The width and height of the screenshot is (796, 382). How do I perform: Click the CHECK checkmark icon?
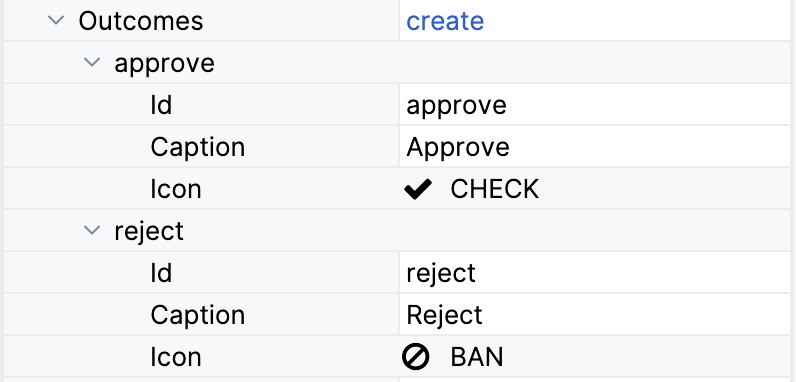pyautogui.click(x=418, y=189)
